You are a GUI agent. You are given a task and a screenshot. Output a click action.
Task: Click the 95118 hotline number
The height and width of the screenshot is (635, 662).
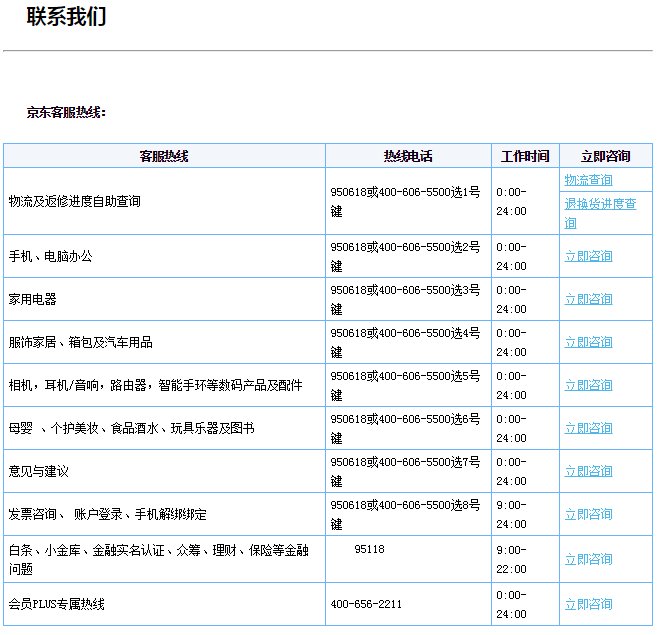[369, 549]
